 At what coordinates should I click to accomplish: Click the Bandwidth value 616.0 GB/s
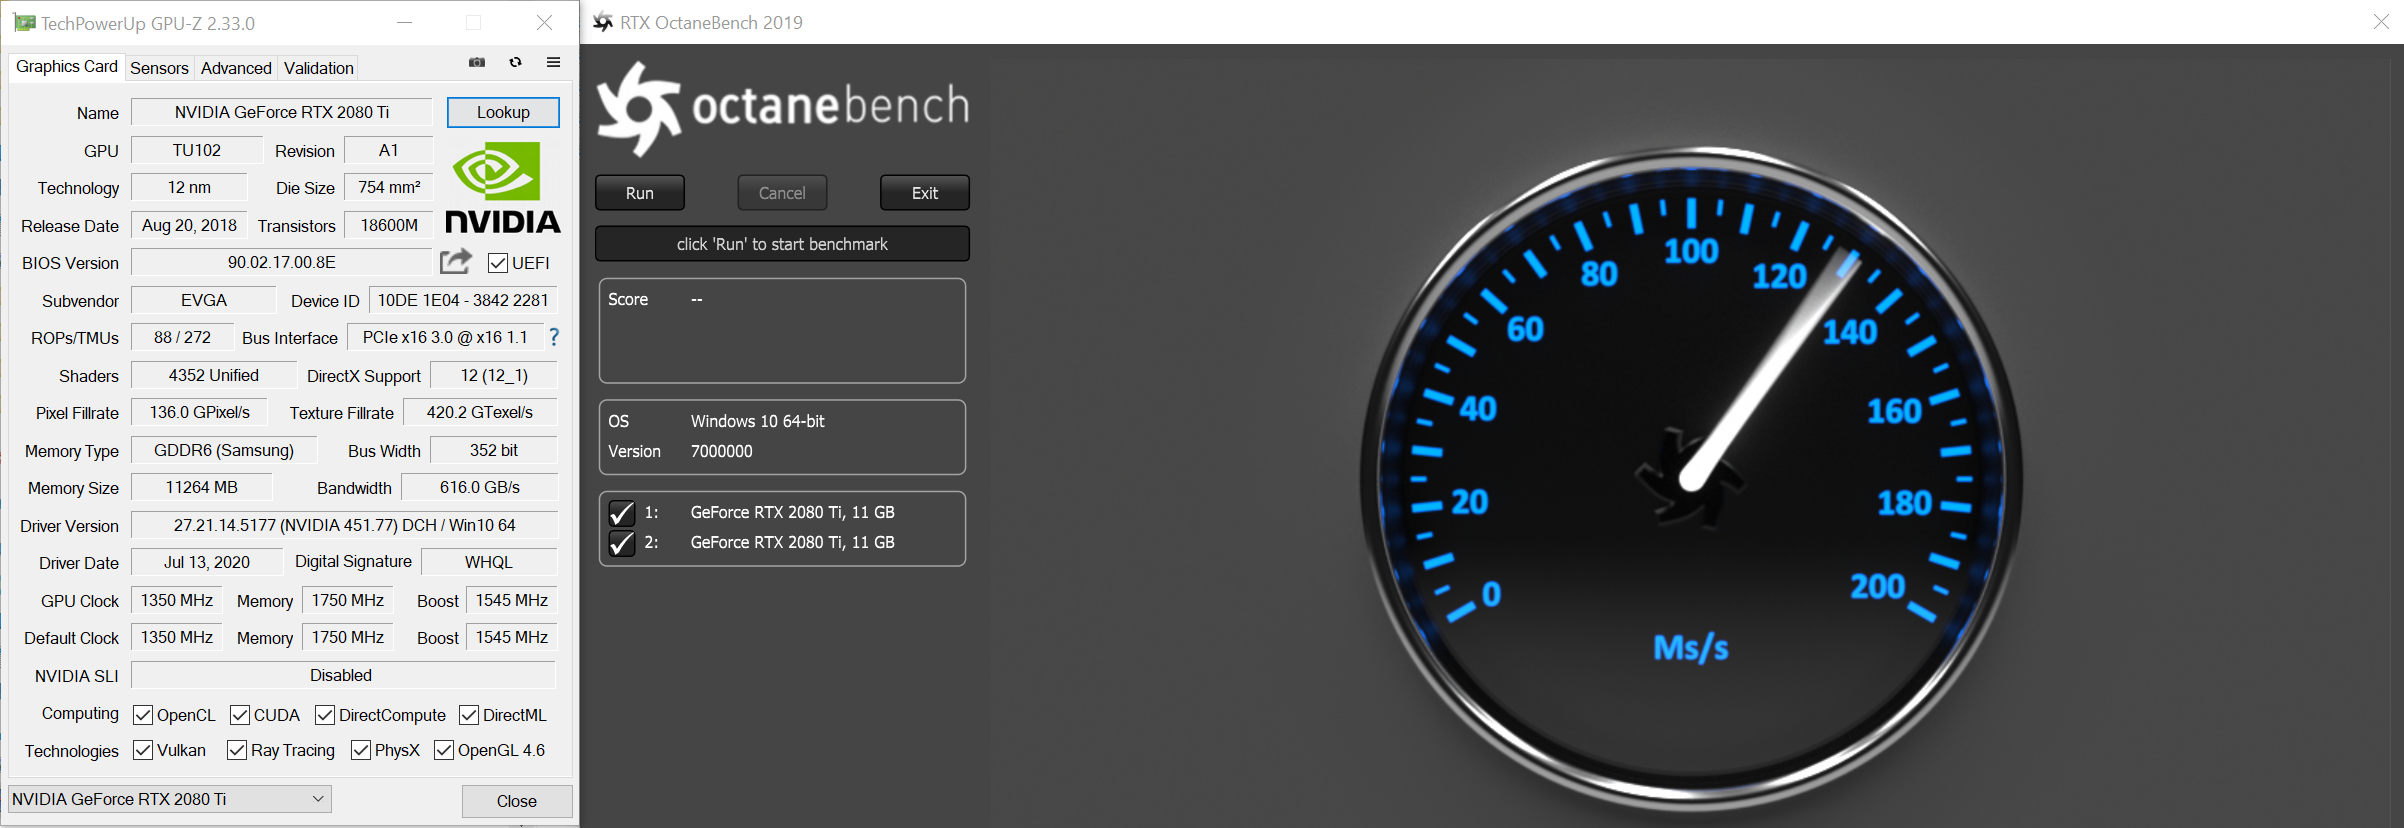click(x=480, y=487)
